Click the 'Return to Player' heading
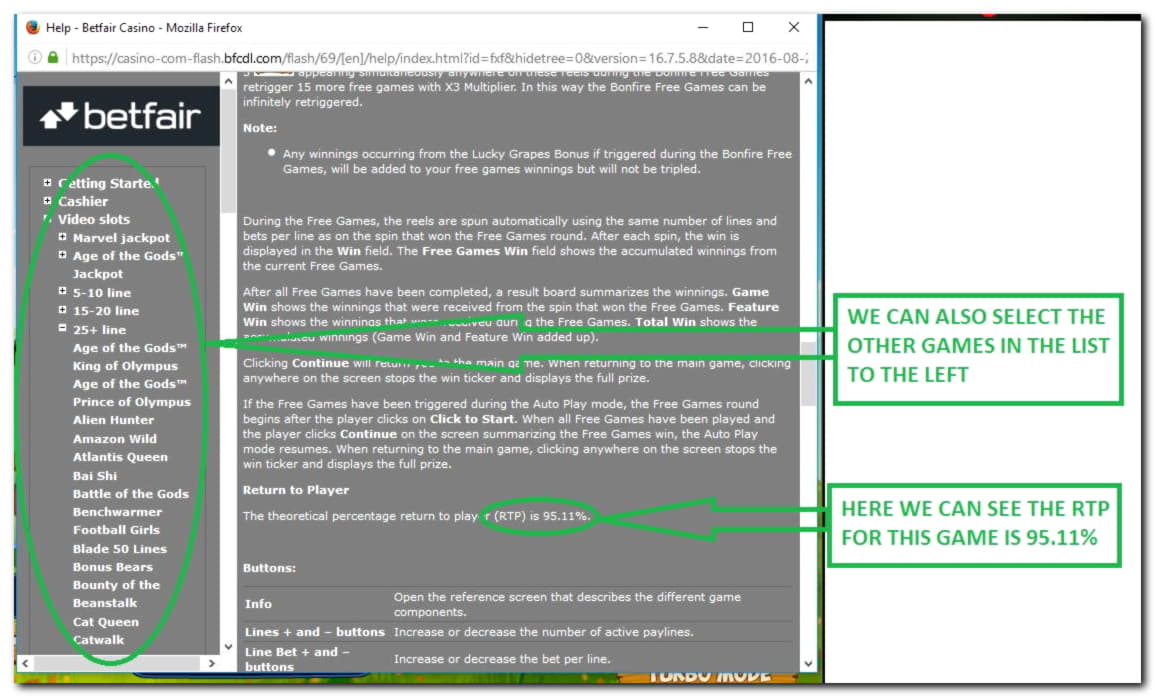 (296, 490)
